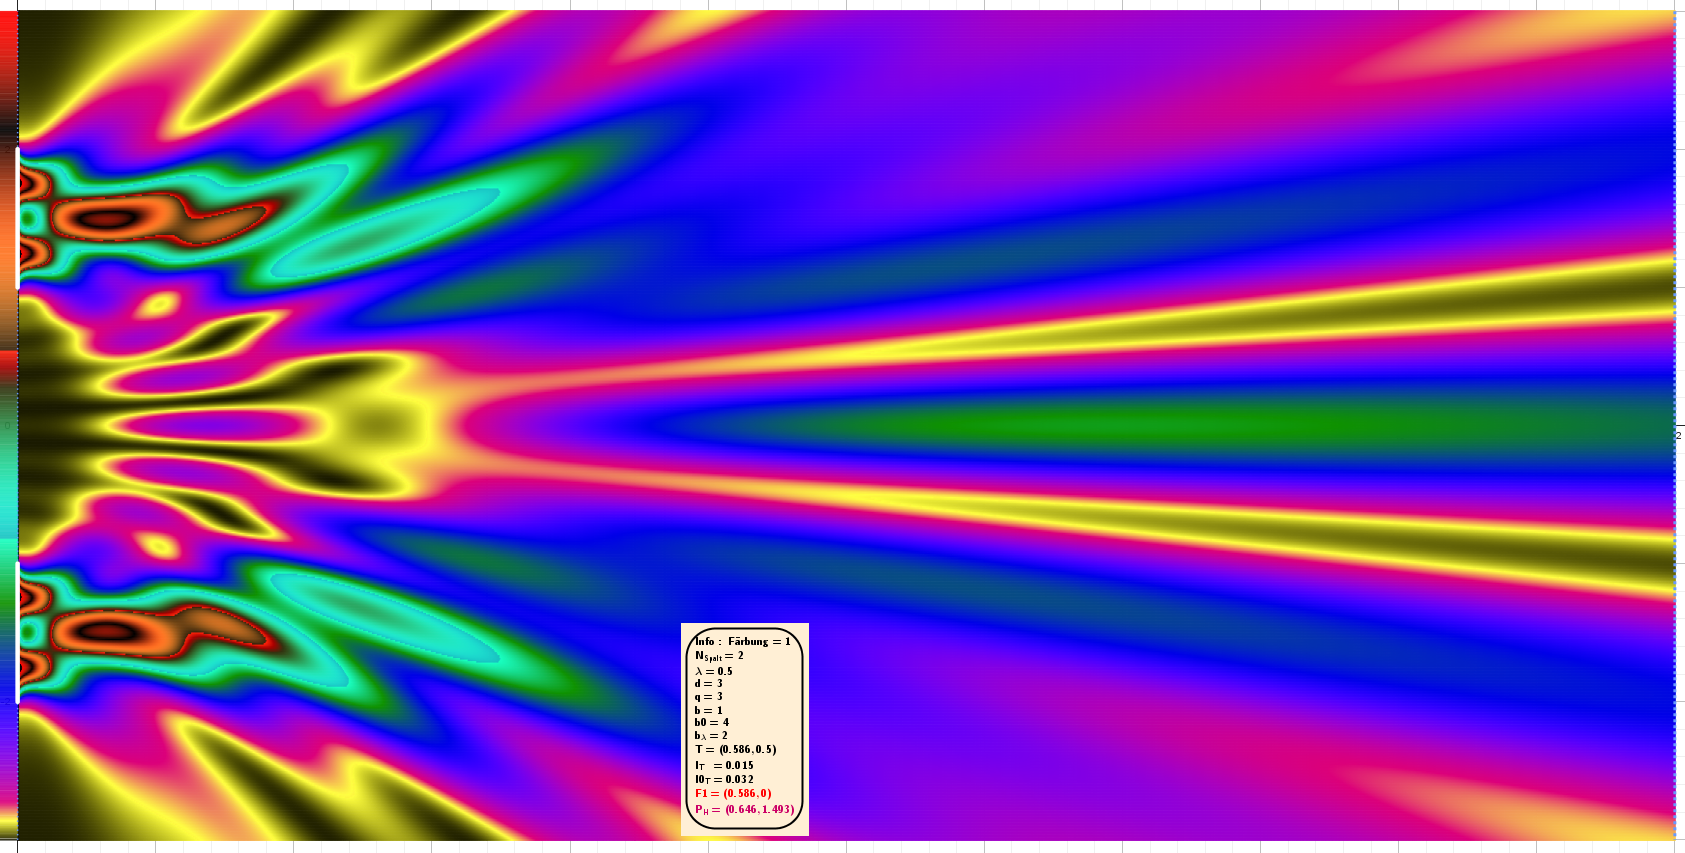Select the 'b0 = 4' value
1685x853 pixels.
tap(712, 722)
